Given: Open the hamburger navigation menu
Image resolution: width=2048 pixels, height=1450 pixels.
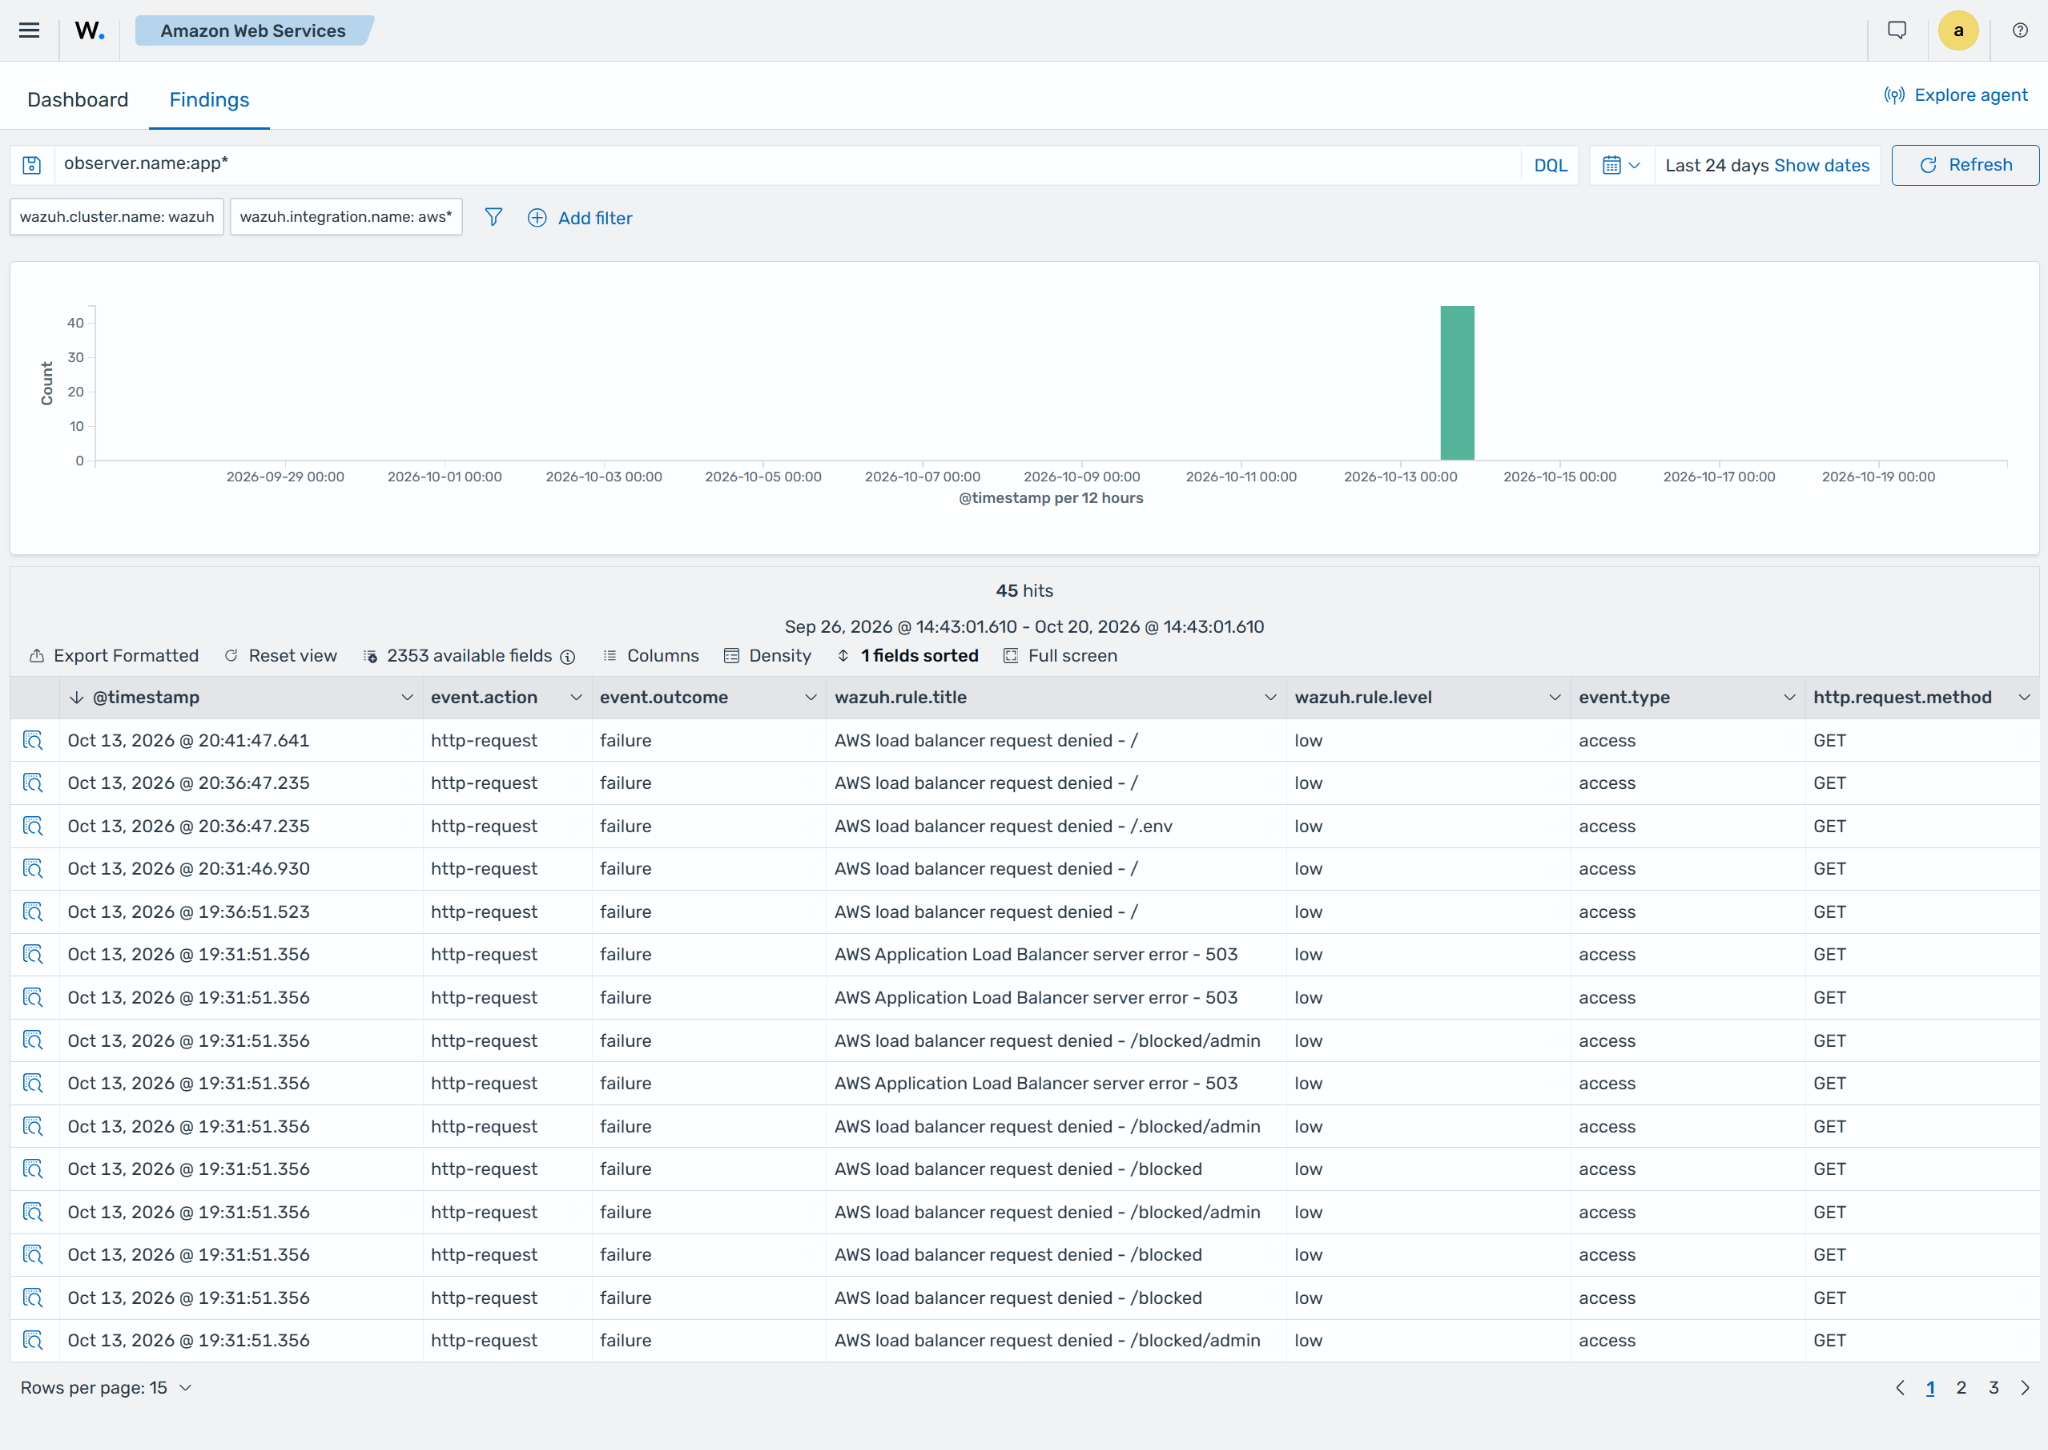Looking at the screenshot, I should click(29, 30).
